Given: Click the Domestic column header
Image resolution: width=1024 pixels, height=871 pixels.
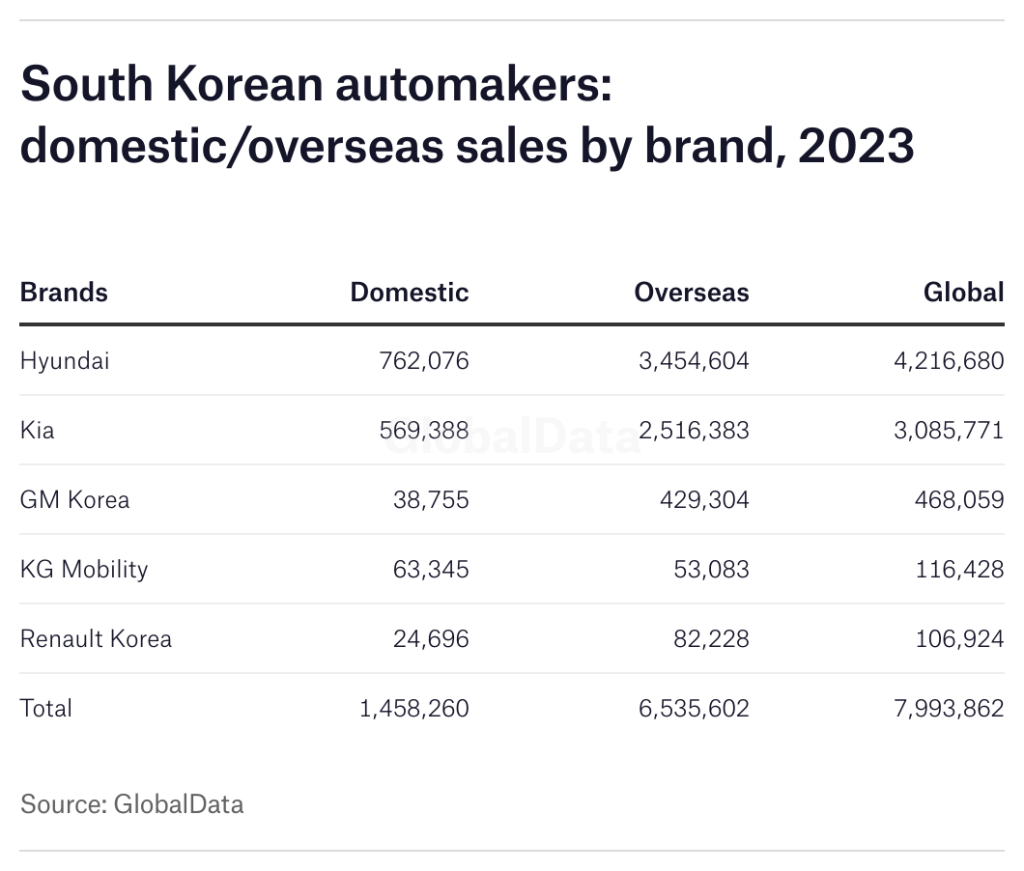Looking at the screenshot, I should pyautogui.click(x=409, y=292).
